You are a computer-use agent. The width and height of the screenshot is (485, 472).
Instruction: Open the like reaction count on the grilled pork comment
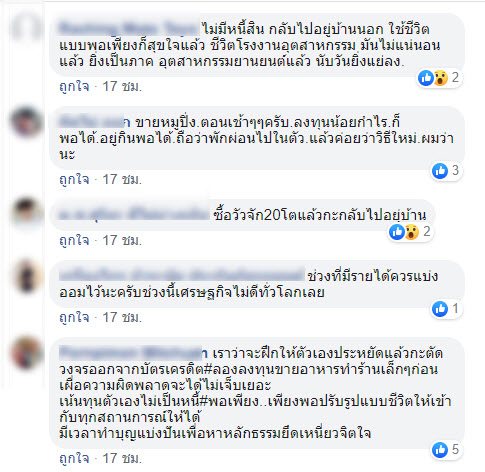click(447, 171)
